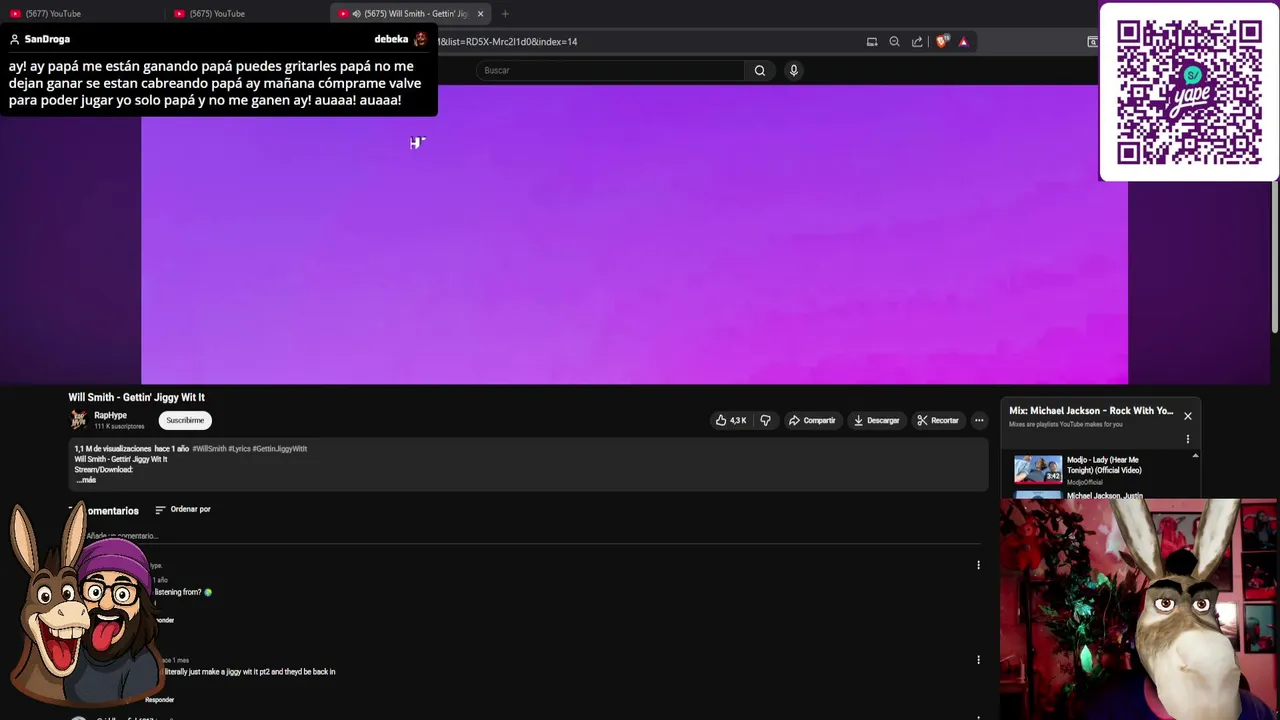
Task: Click the Responder link under the jiggy pt2 comment
Action: (159, 700)
